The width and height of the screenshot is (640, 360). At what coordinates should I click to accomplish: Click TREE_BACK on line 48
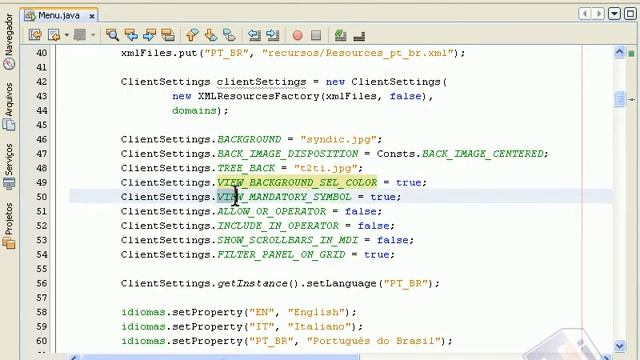coord(246,168)
